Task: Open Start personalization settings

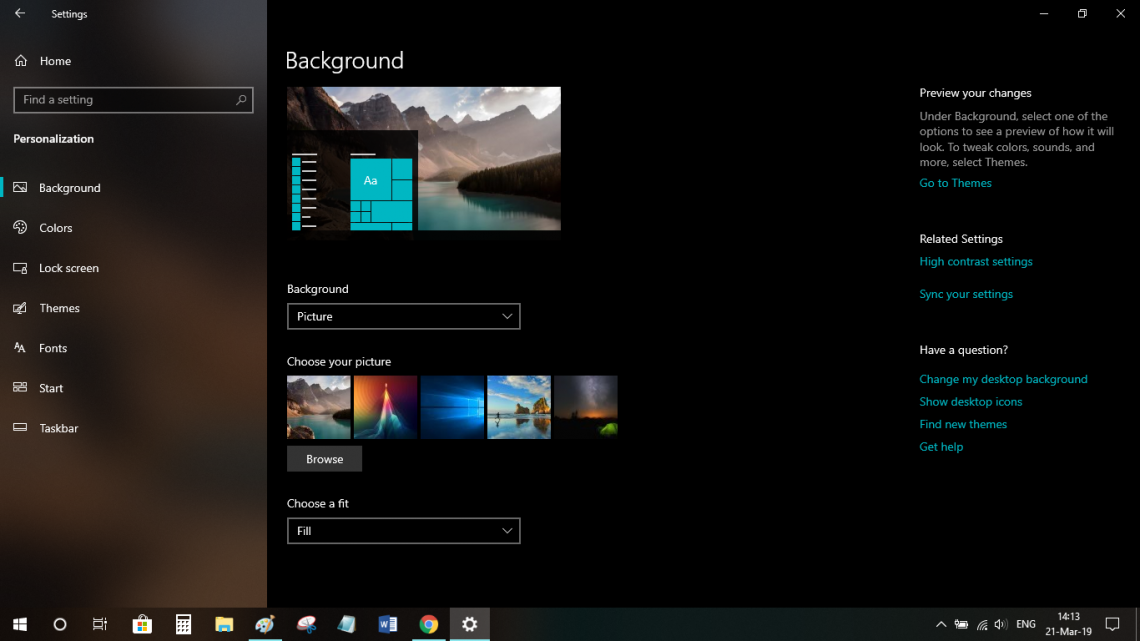Action: (x=49, y=388)
